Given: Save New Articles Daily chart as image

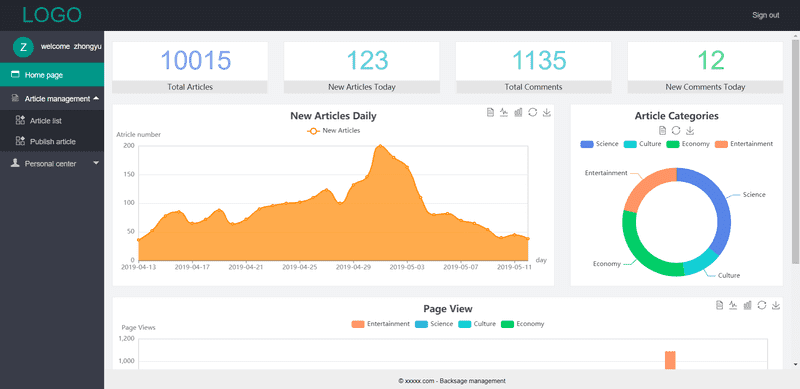Looking at the screenshot, I should [x=547, y=112].
